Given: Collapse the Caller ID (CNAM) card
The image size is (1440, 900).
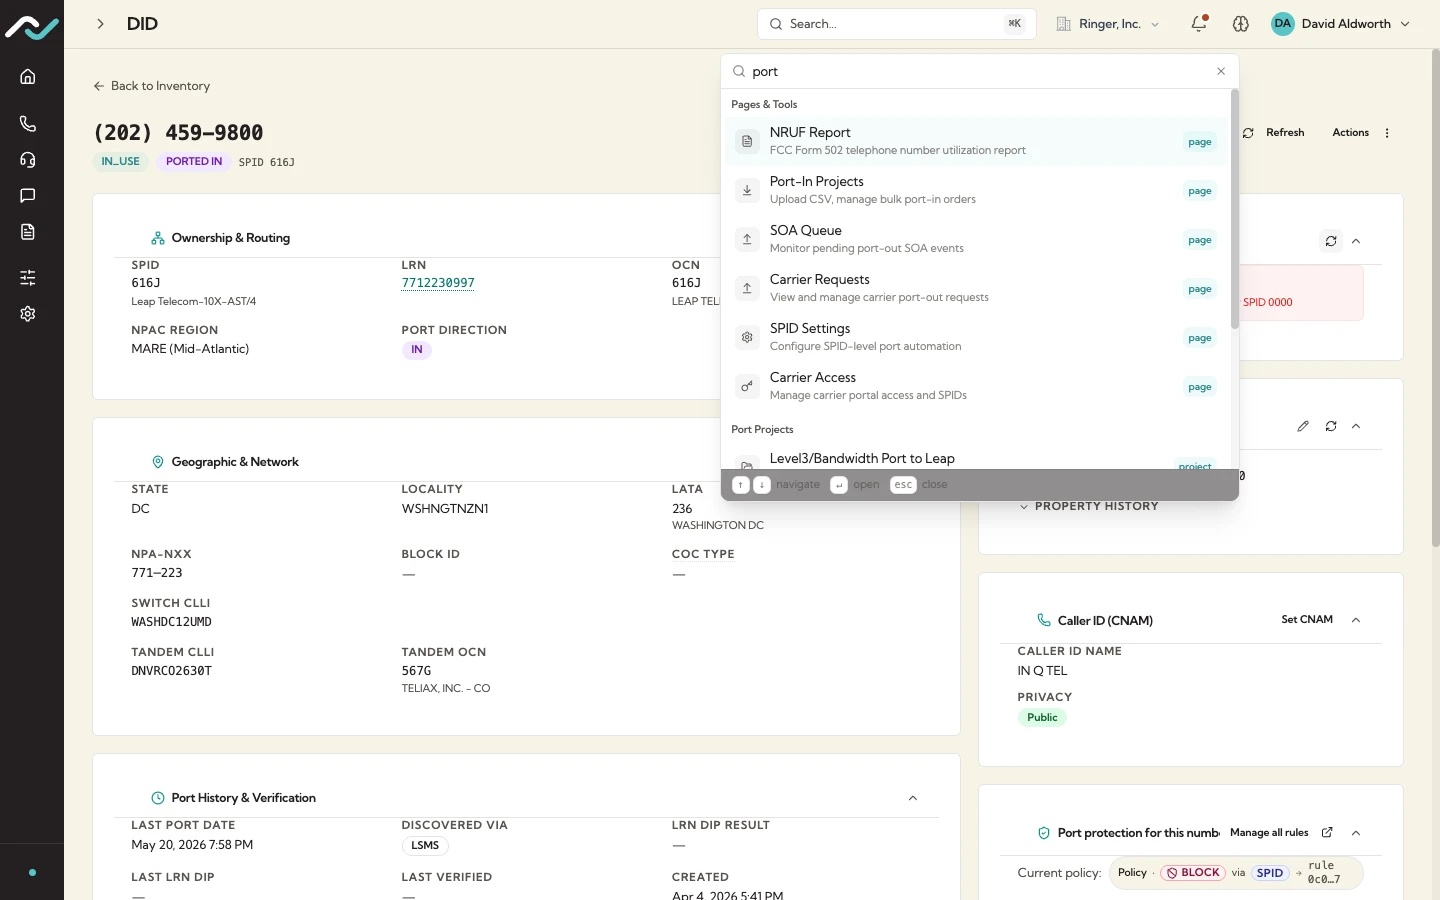Looking at the screenshot, I should pos(1356,620).
